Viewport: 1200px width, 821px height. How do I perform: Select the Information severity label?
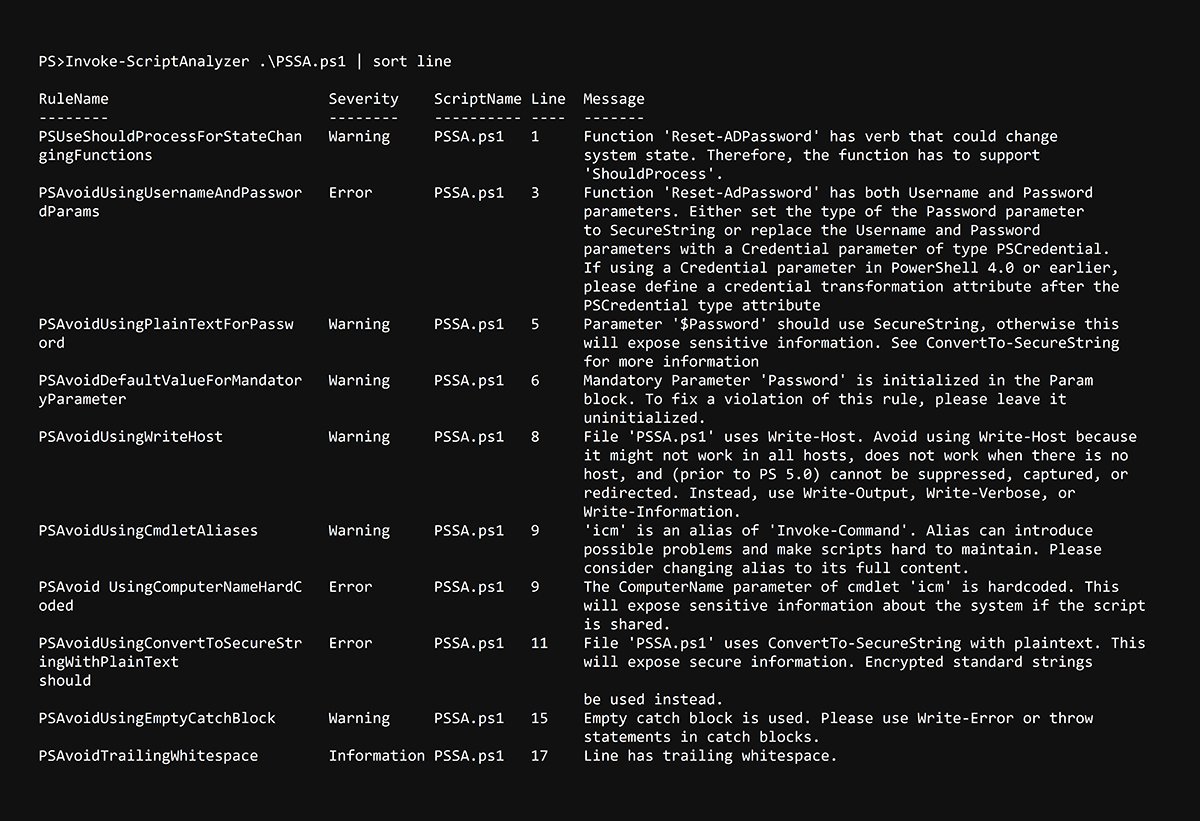[x=377, y=755]
